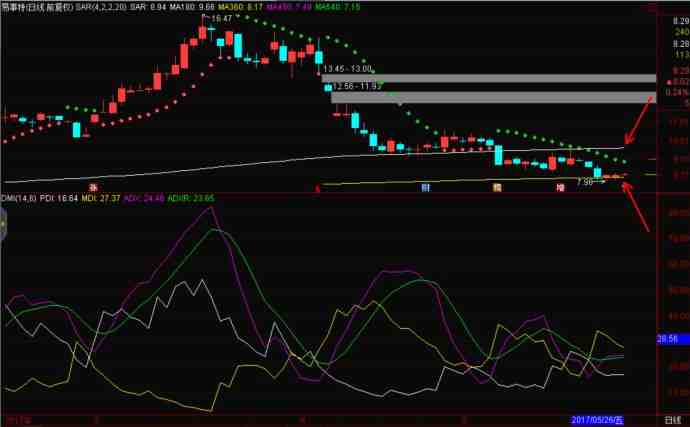Click the 16.47 high price annotation

pos(221,18)
